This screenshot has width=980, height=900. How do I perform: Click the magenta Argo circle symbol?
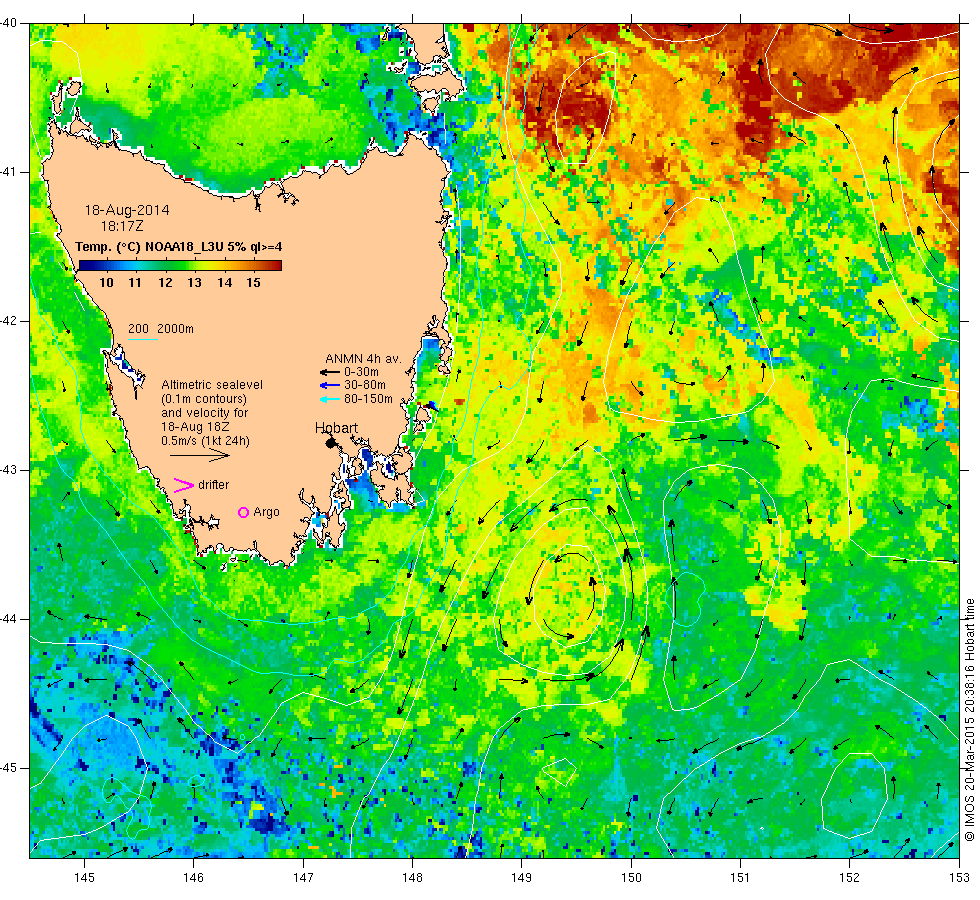[244, 512]
